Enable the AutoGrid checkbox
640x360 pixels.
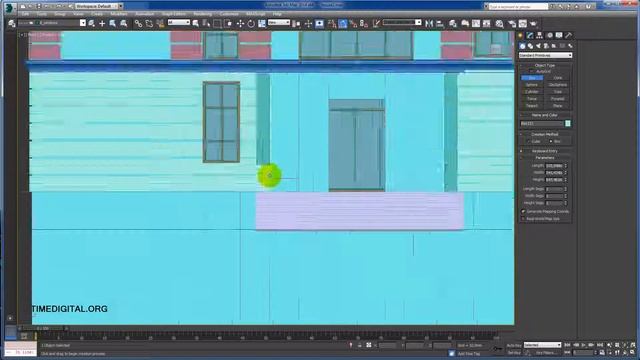tap(532, 71)
